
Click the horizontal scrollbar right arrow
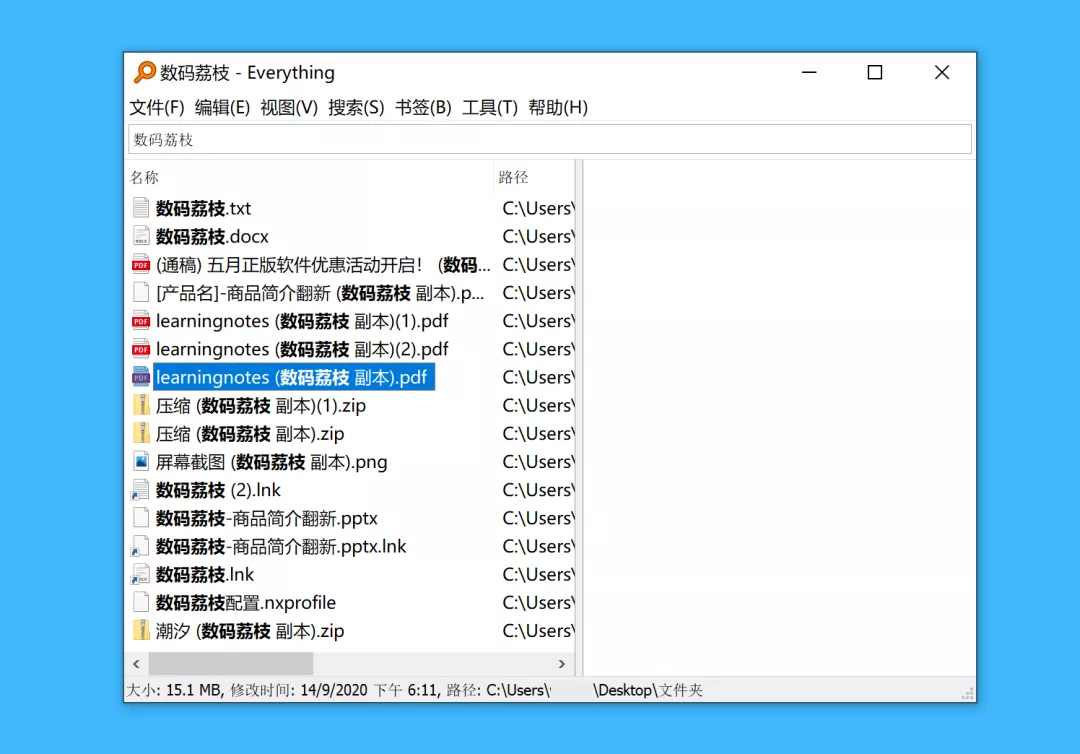click(x=562, y=664)
